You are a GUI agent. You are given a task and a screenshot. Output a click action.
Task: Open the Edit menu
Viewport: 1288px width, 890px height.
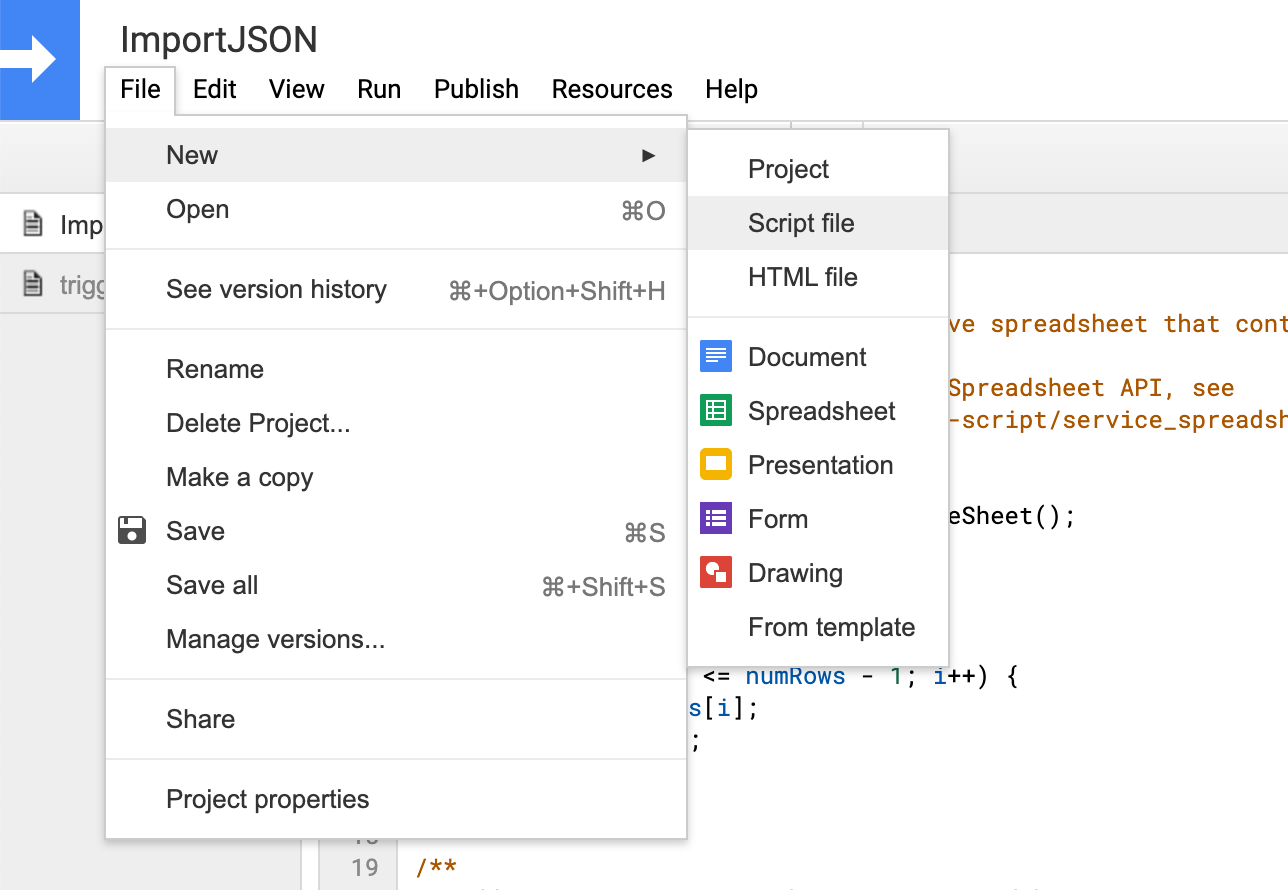(214, 90)
